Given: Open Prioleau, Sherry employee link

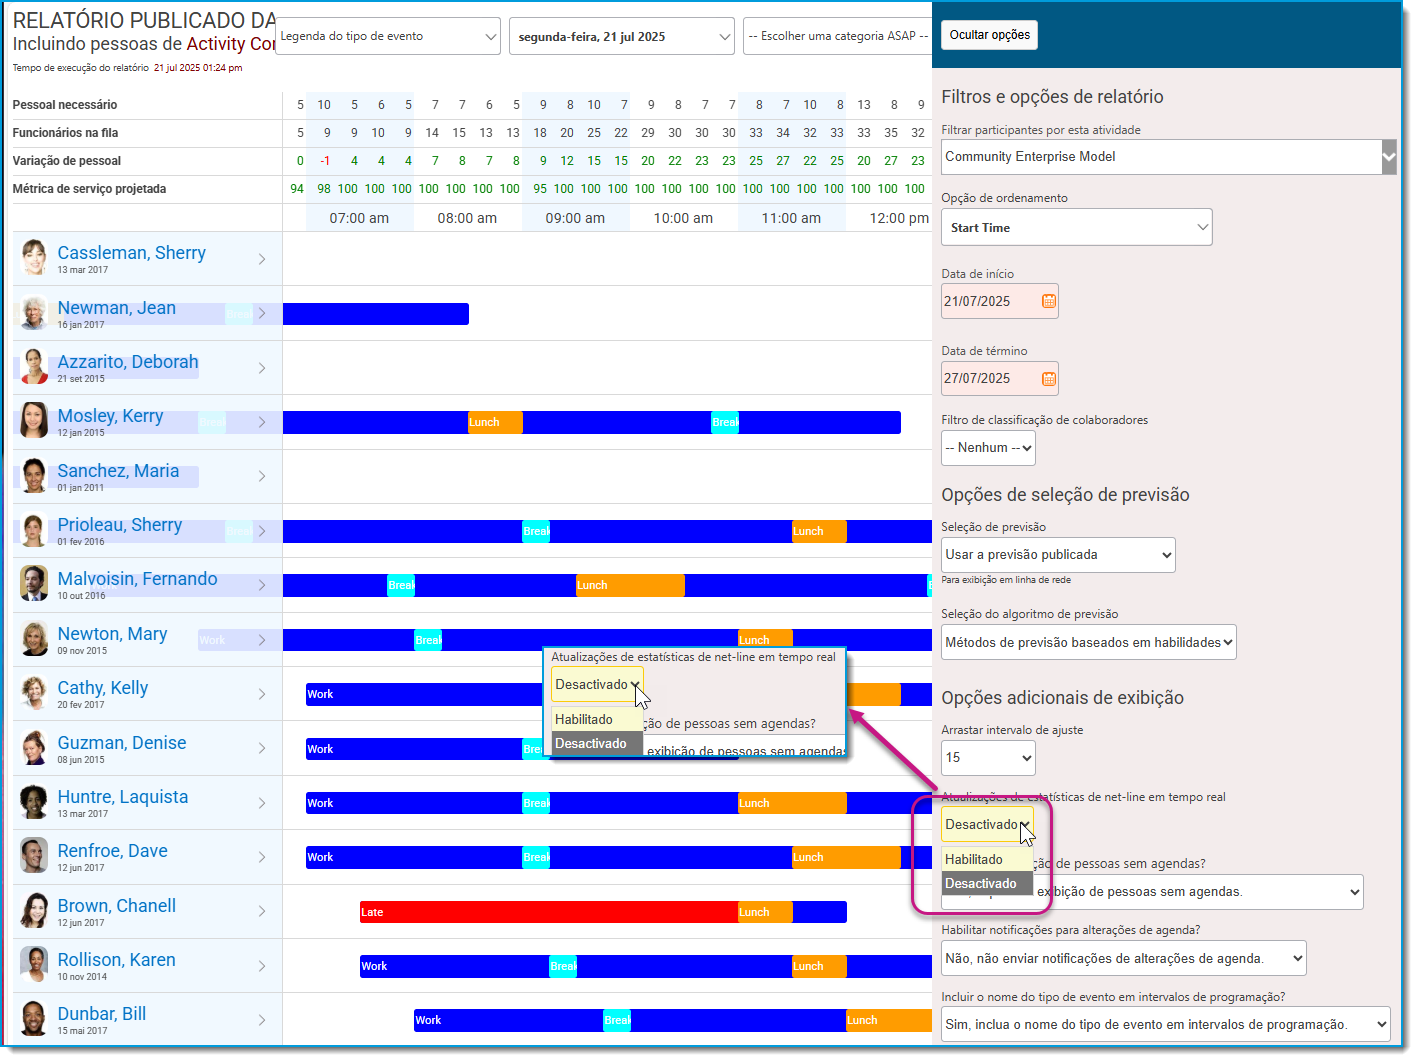Looking at the screenshot, I should click(x=120, y=525).
